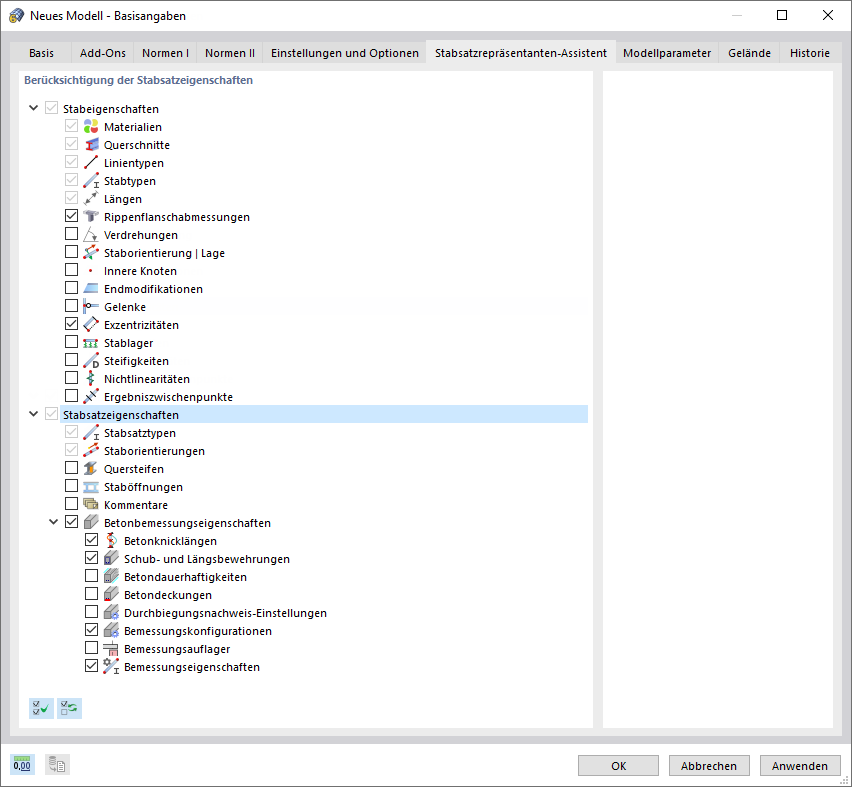Collapse the Stabeigenschaften tree node
This screenshot has width=852, height=787.
click(33, 108)
